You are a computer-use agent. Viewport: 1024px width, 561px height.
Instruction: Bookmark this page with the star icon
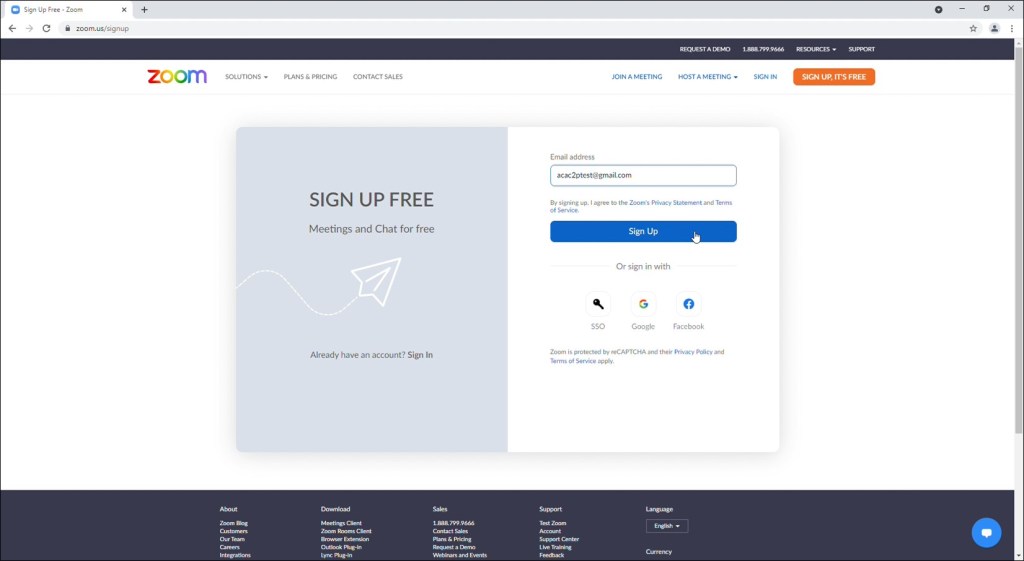[x=973, y=28]
